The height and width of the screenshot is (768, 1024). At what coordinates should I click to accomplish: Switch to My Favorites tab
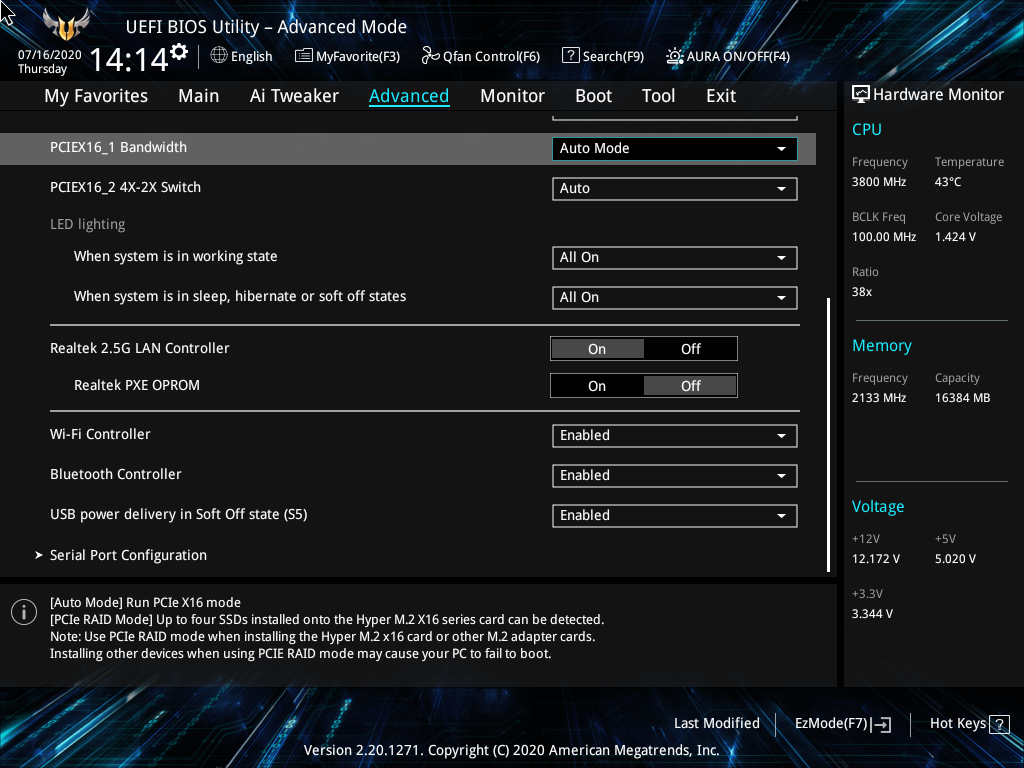[x=96, y=95]
